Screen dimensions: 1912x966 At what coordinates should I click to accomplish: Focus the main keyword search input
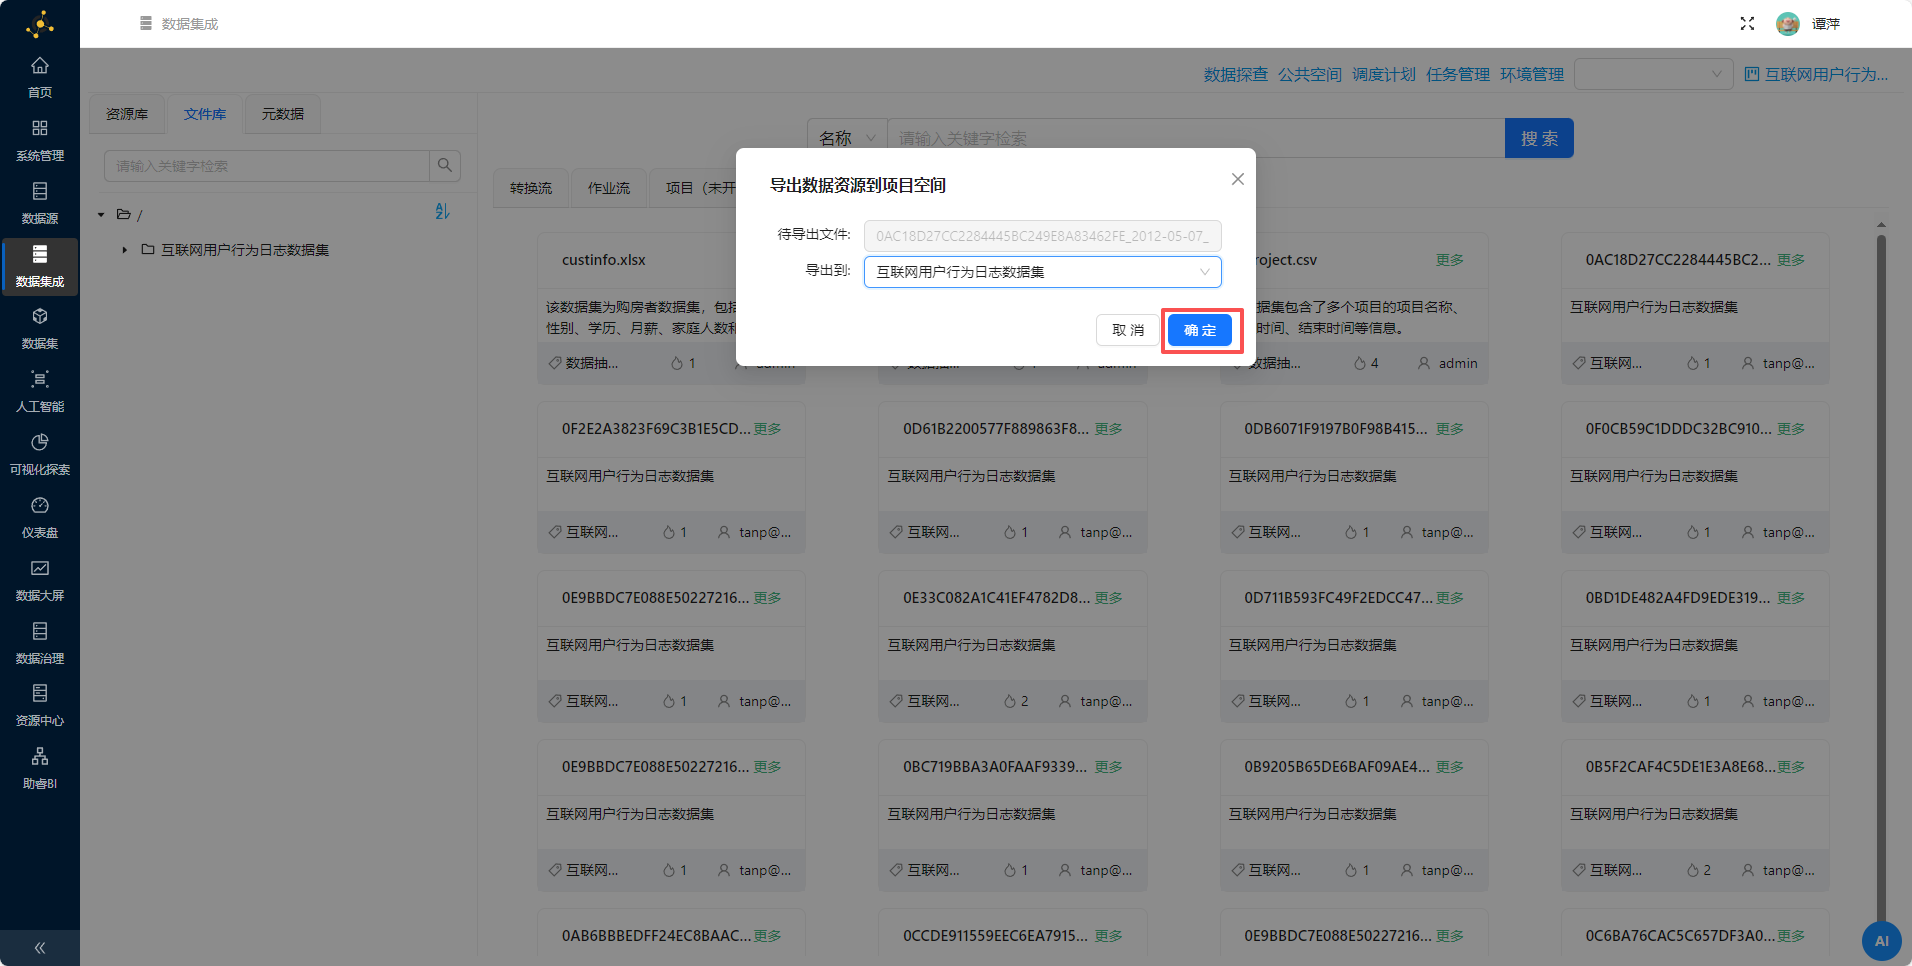(x=1196, y=138)
